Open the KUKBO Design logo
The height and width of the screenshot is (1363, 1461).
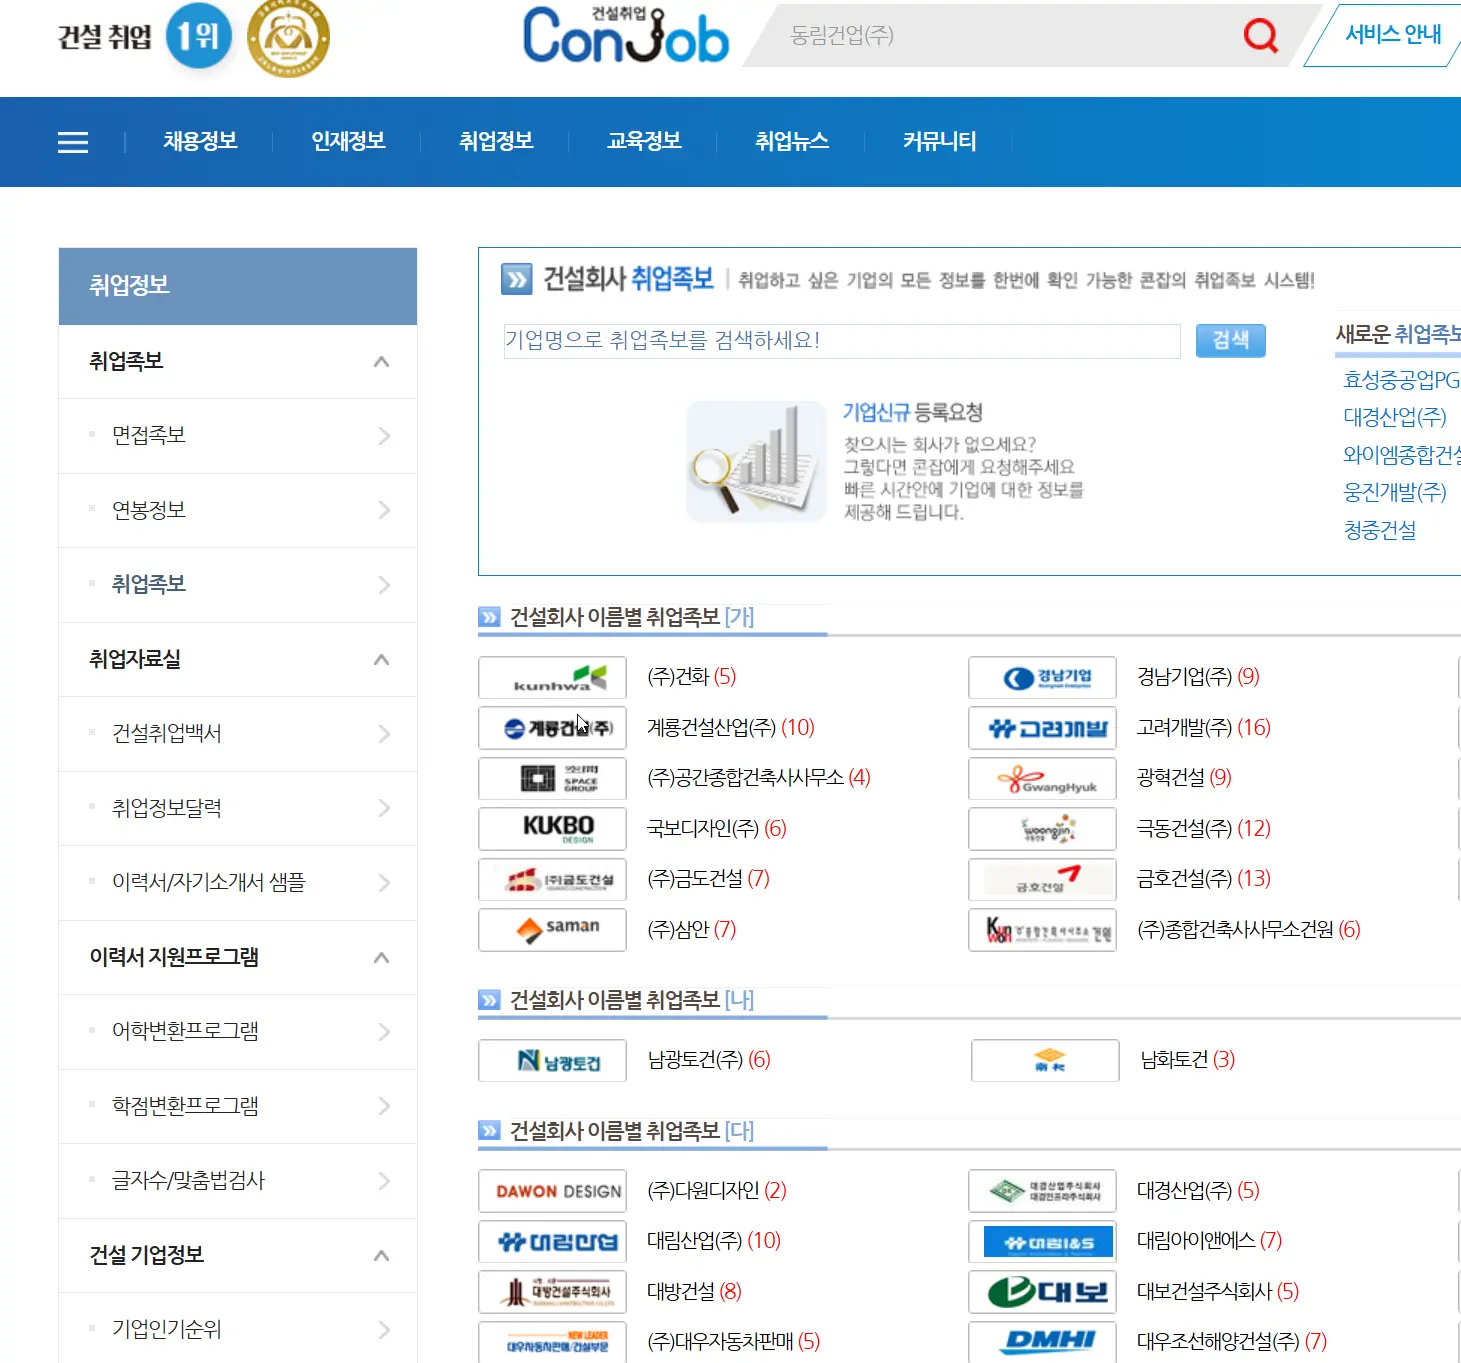[x=553, y=828]
